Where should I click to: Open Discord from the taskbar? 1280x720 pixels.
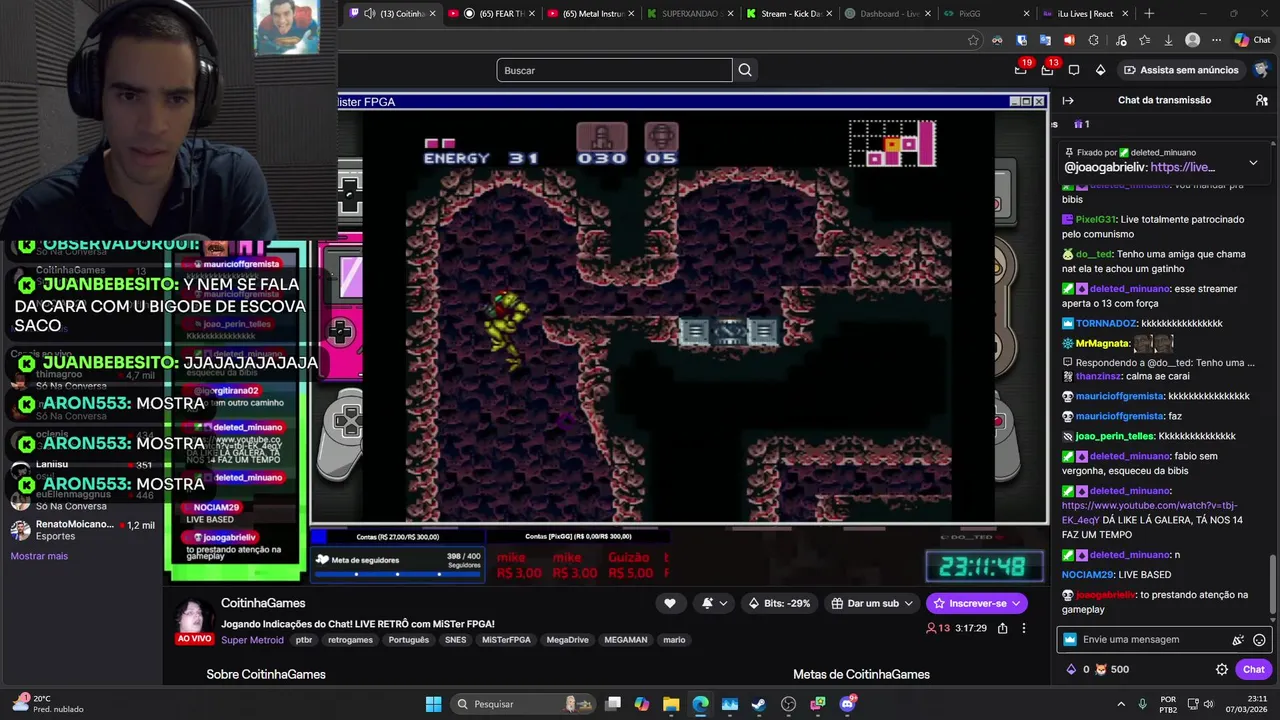(x=848, y=704)
